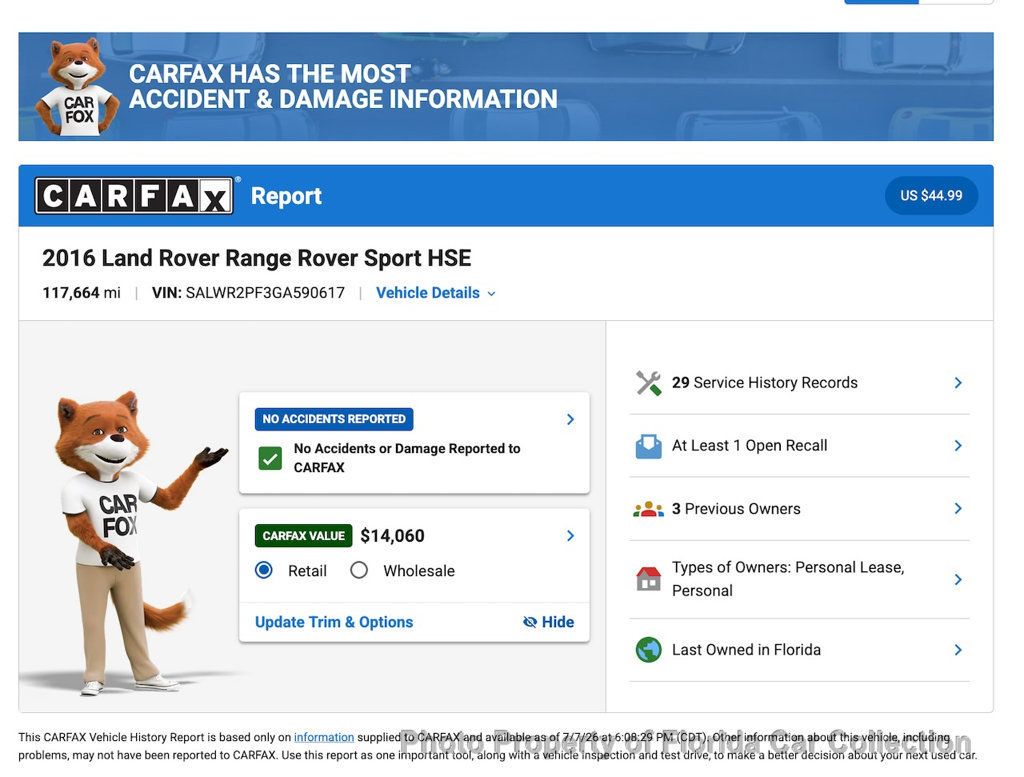Screen dimensions: 1024x777
Task: Click the CARFAX VALUE green badge
Action: pyautogui.click(x=303, y=536)
